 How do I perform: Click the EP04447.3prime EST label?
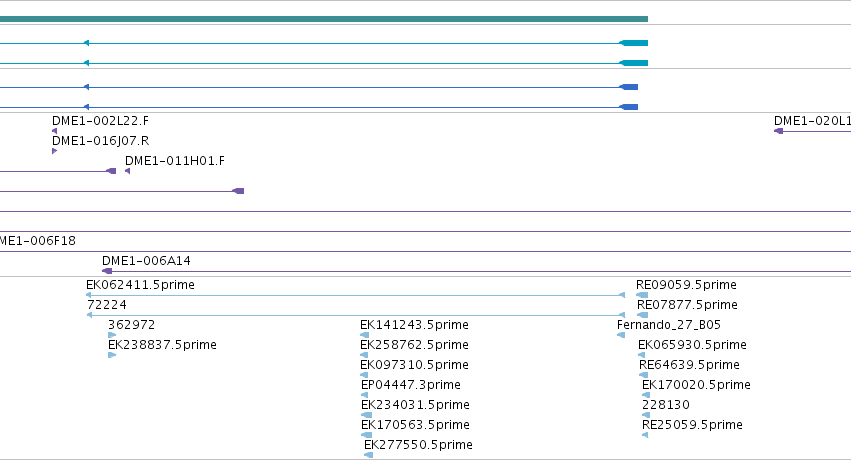410,384
